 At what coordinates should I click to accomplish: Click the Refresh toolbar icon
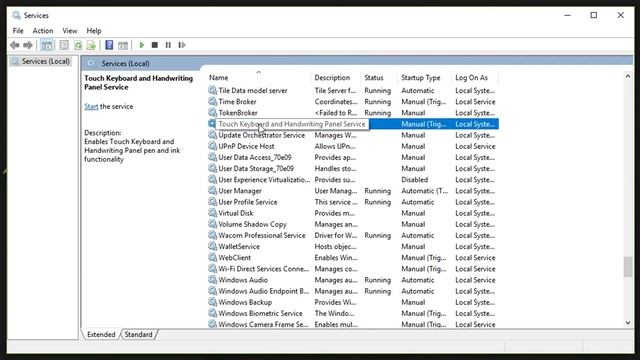[x=78, y=45]
